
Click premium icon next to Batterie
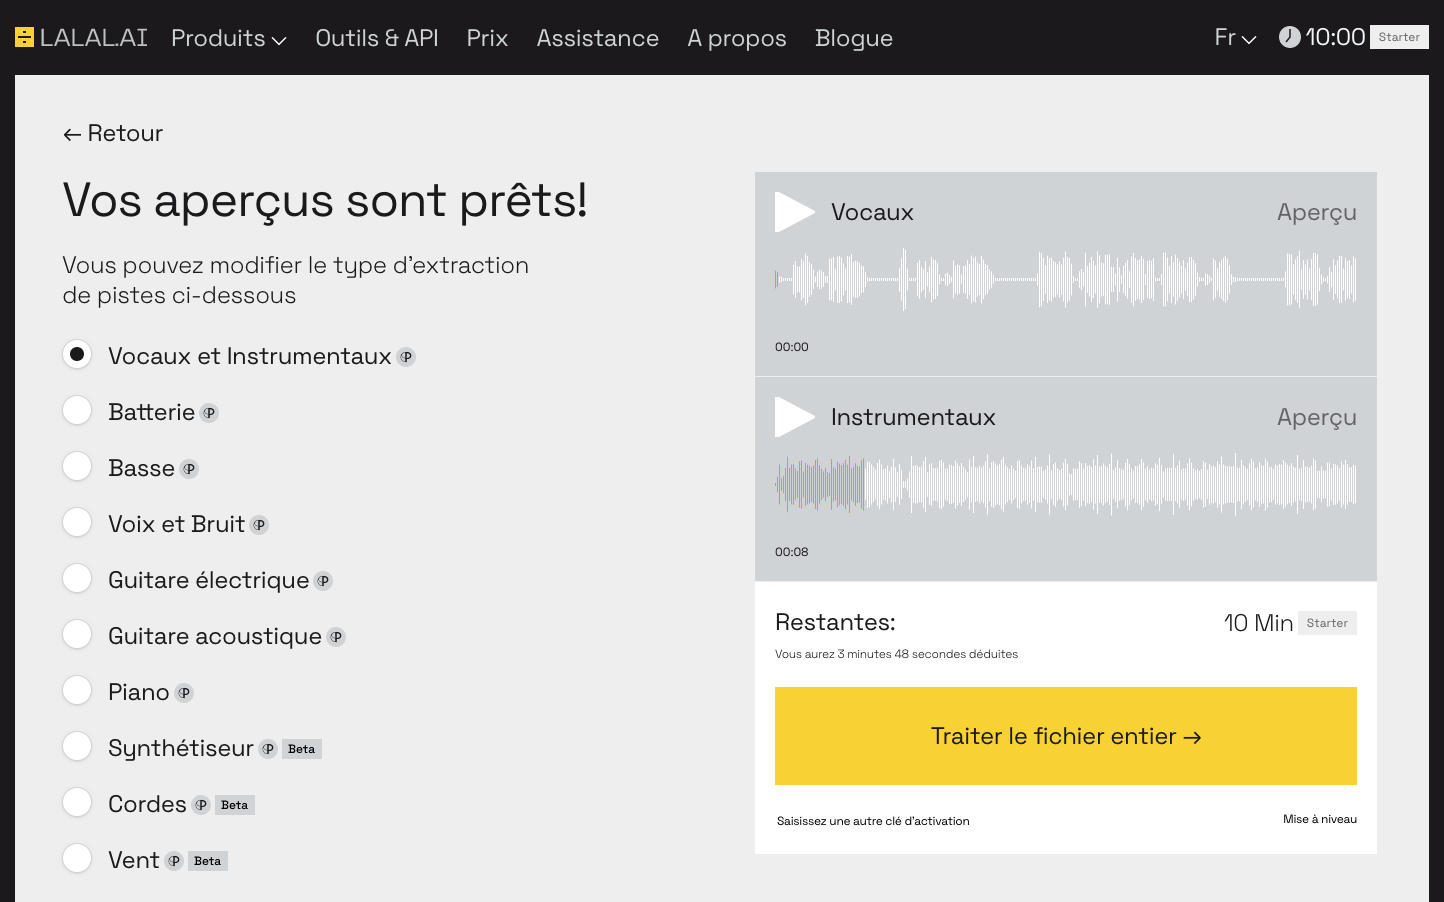[x=209, y=413]
